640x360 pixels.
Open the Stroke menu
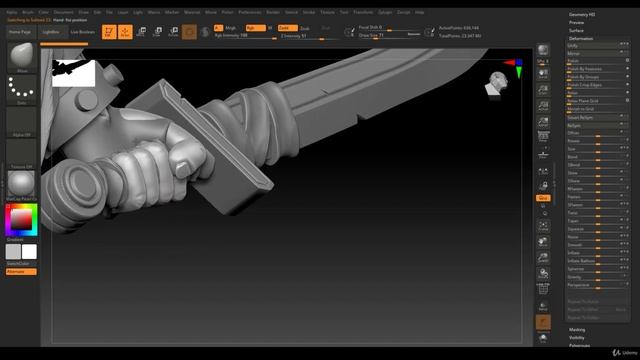(309, 13)
